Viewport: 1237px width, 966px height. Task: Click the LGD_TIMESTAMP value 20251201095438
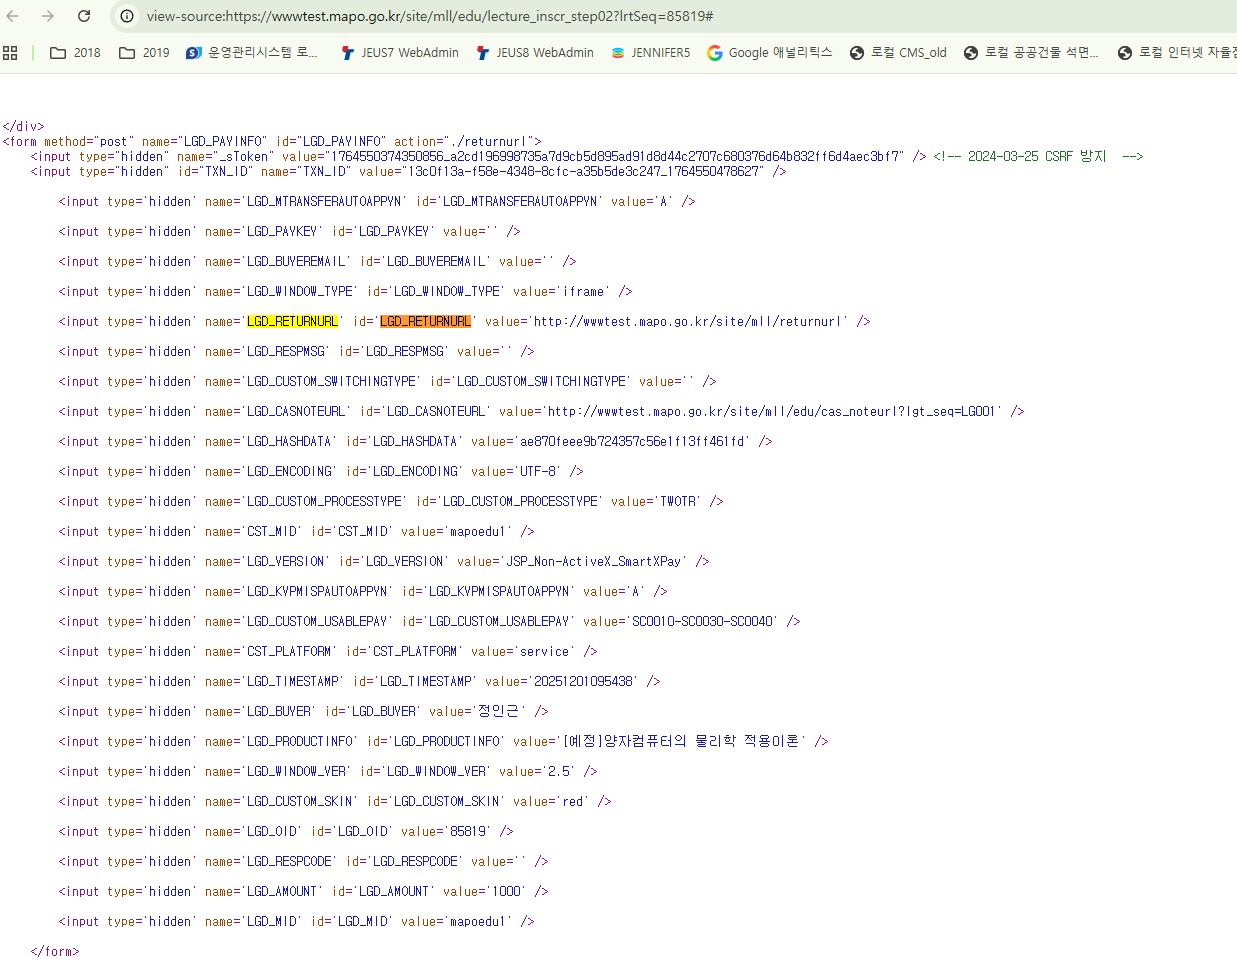pyautogui.click(x=583, y=681)
